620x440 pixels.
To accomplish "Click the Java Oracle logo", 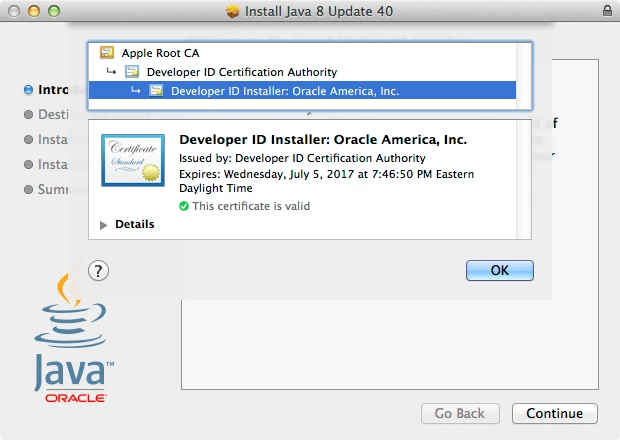I will coord(74,338).
